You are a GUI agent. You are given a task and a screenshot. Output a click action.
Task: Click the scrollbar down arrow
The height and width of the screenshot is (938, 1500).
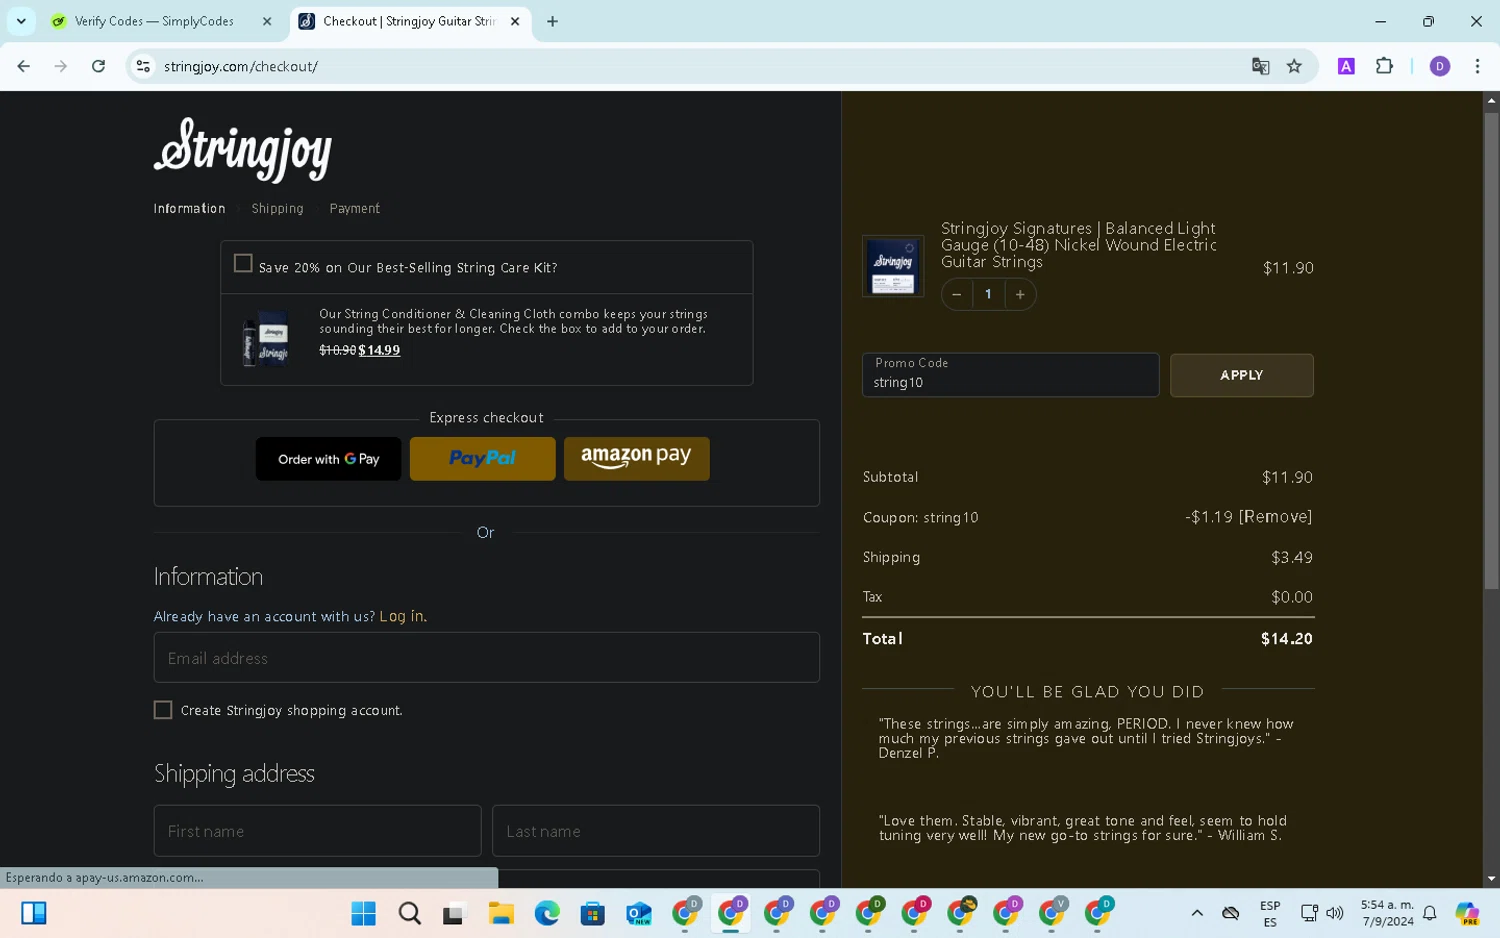click(1491, 879)
